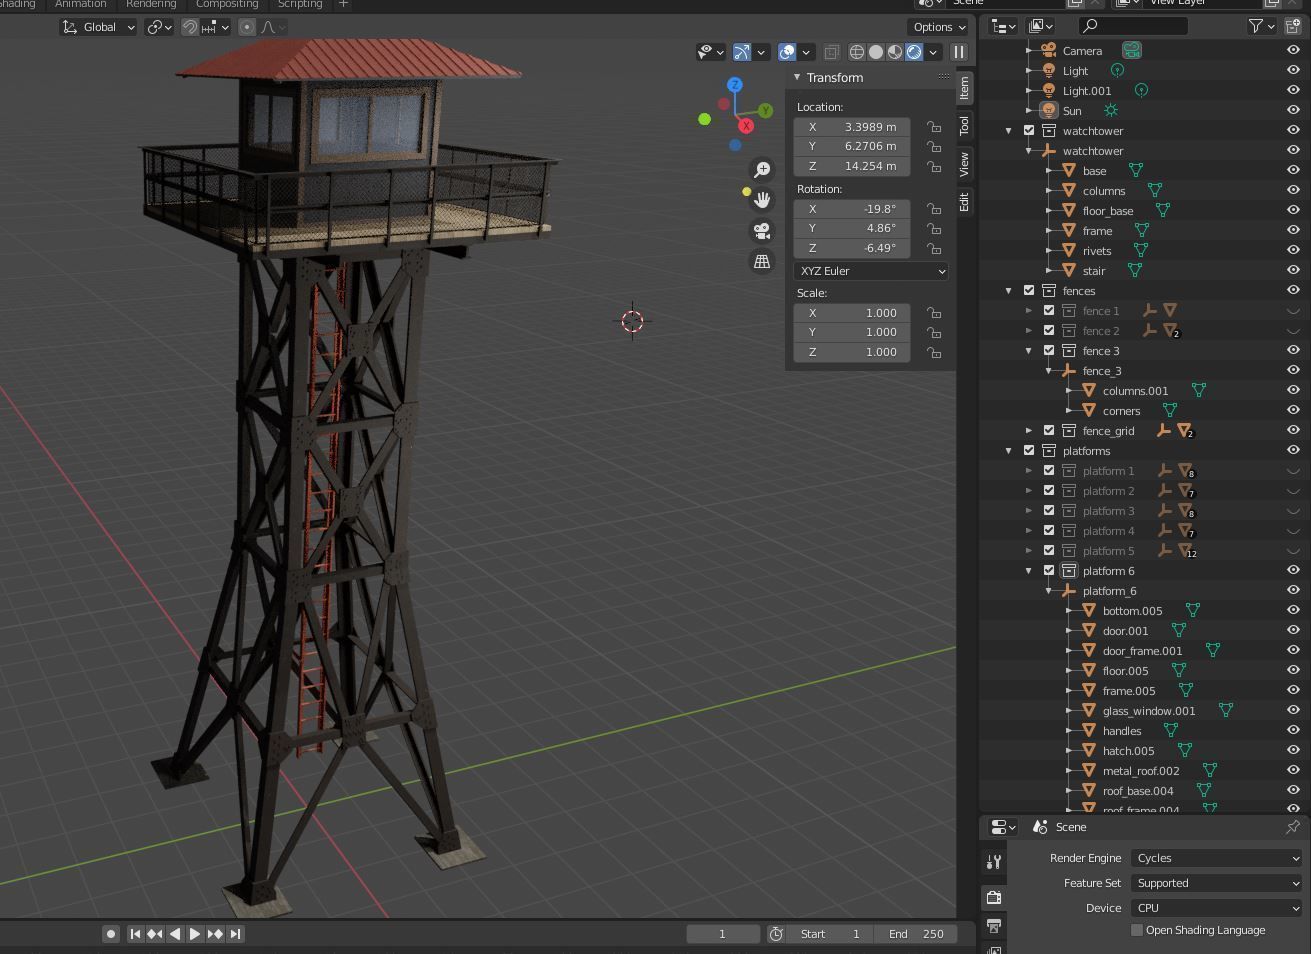Expand fence 1 collection tree row
This screenshot has height=954, width=1311.
[x=1029, y=311]
